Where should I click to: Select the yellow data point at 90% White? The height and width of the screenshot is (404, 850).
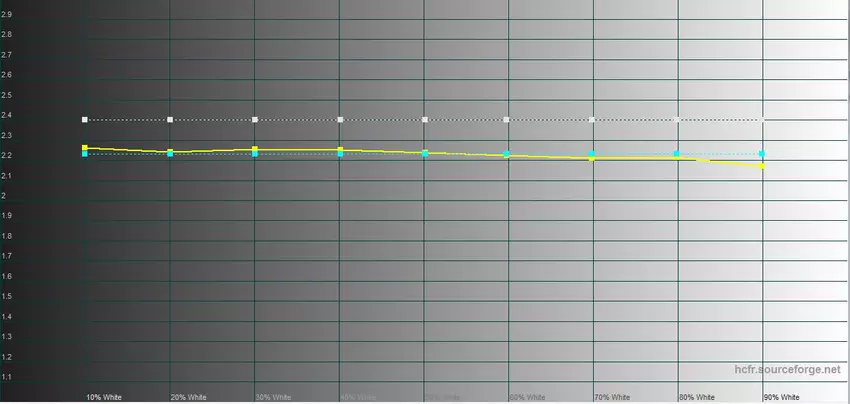click(762, 166)
